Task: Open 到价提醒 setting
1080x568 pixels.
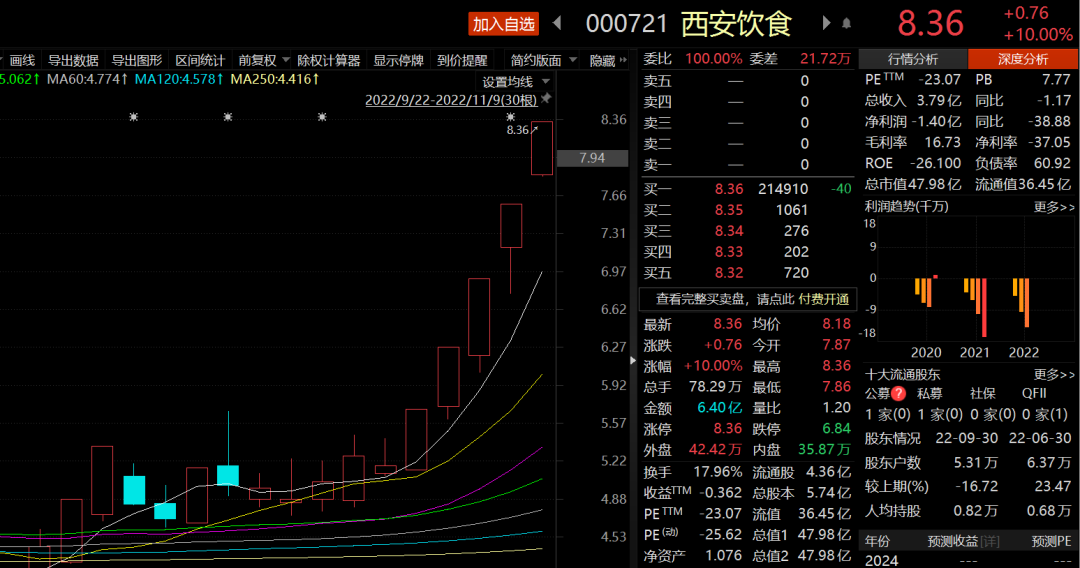Action: (x=462, y=61)
